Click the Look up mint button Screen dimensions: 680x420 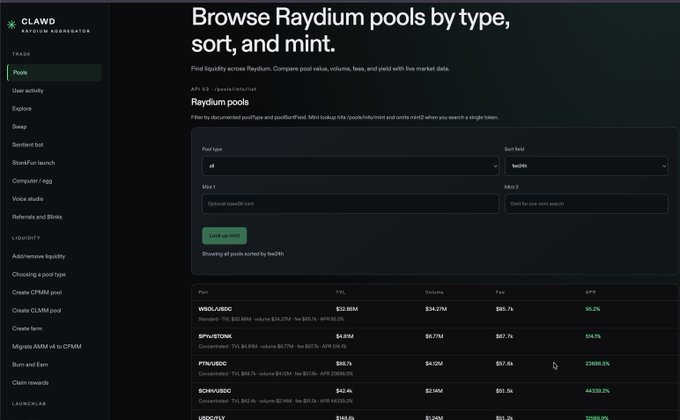coord(224,236)
